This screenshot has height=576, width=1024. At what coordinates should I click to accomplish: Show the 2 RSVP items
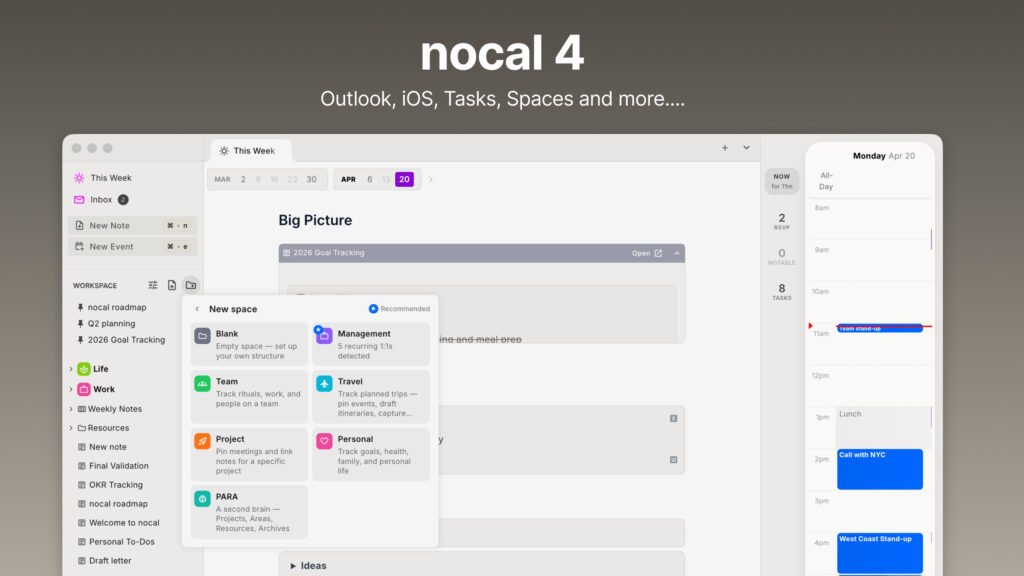(x=782, y=221)
